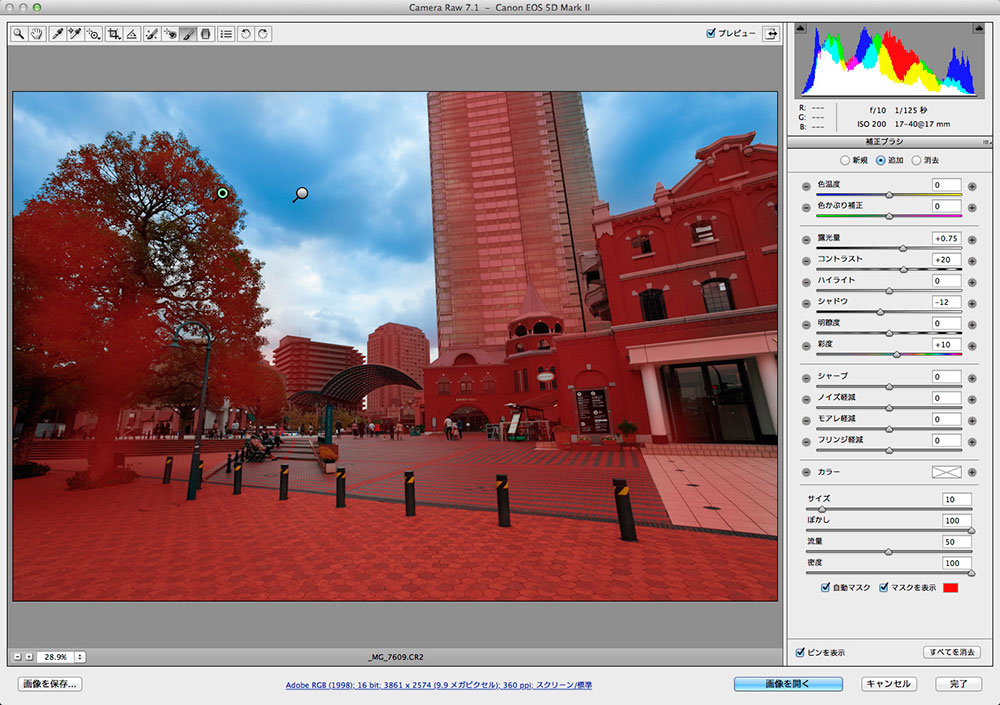Select the 消去 radio button

916,160
